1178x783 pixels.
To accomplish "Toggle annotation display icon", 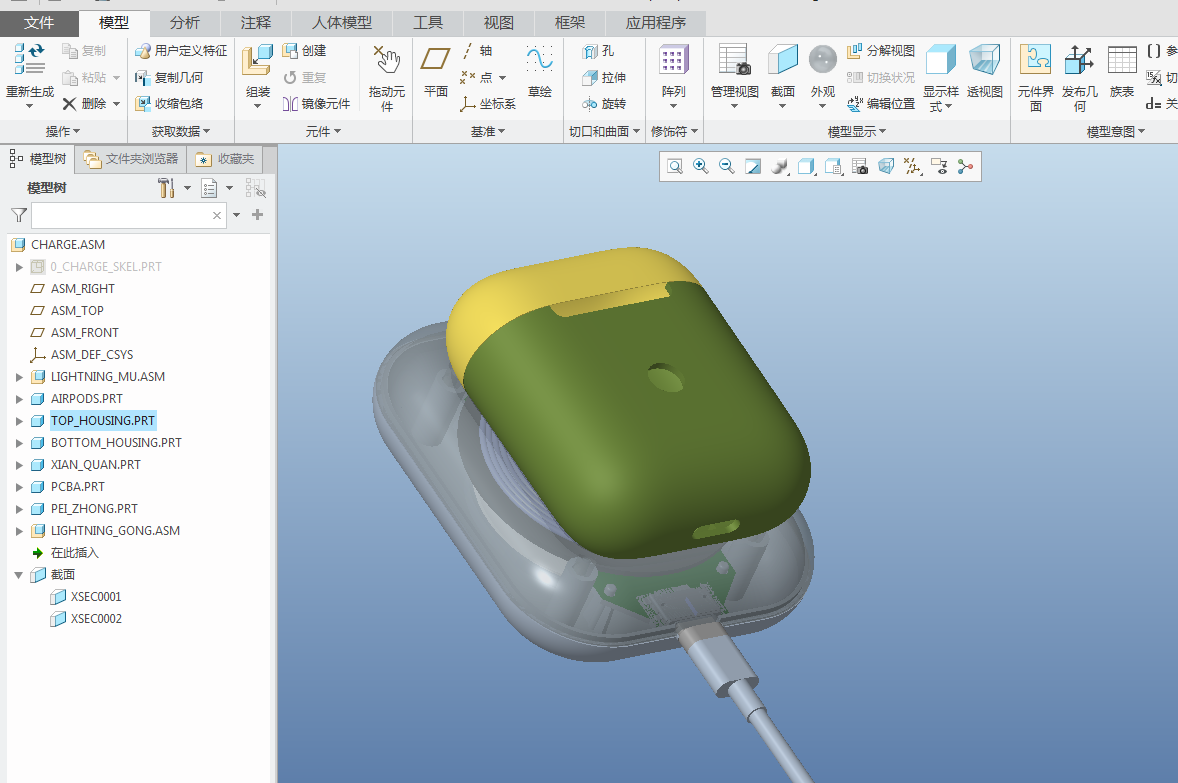I will tap(939, 167).
